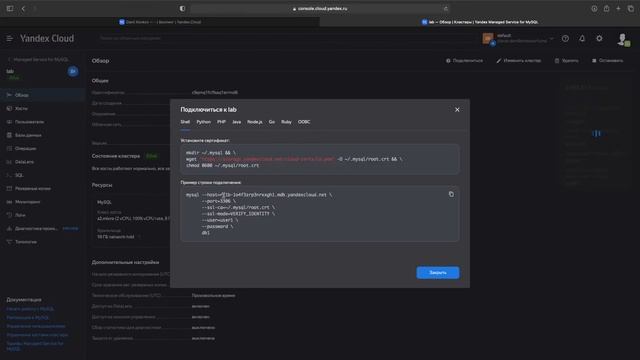This screenshot has width=640, height=360.
Task: Switch to the Java tab
Action: tap(236, 122)
